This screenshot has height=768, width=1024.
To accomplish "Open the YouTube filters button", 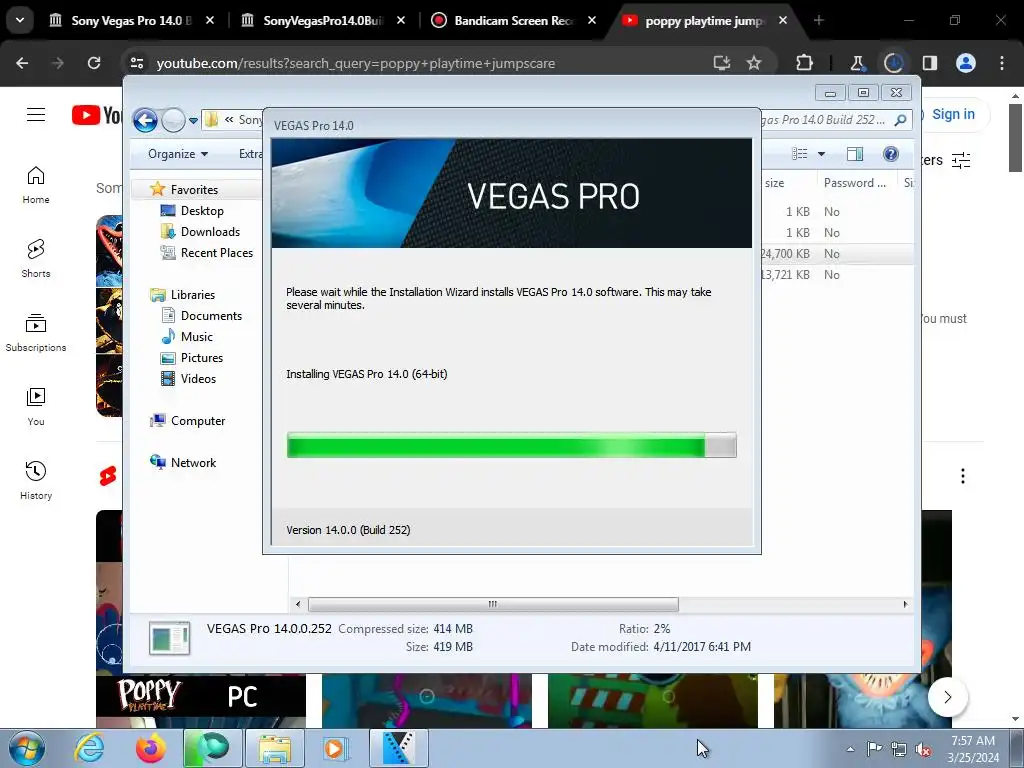I will (961, 160).
